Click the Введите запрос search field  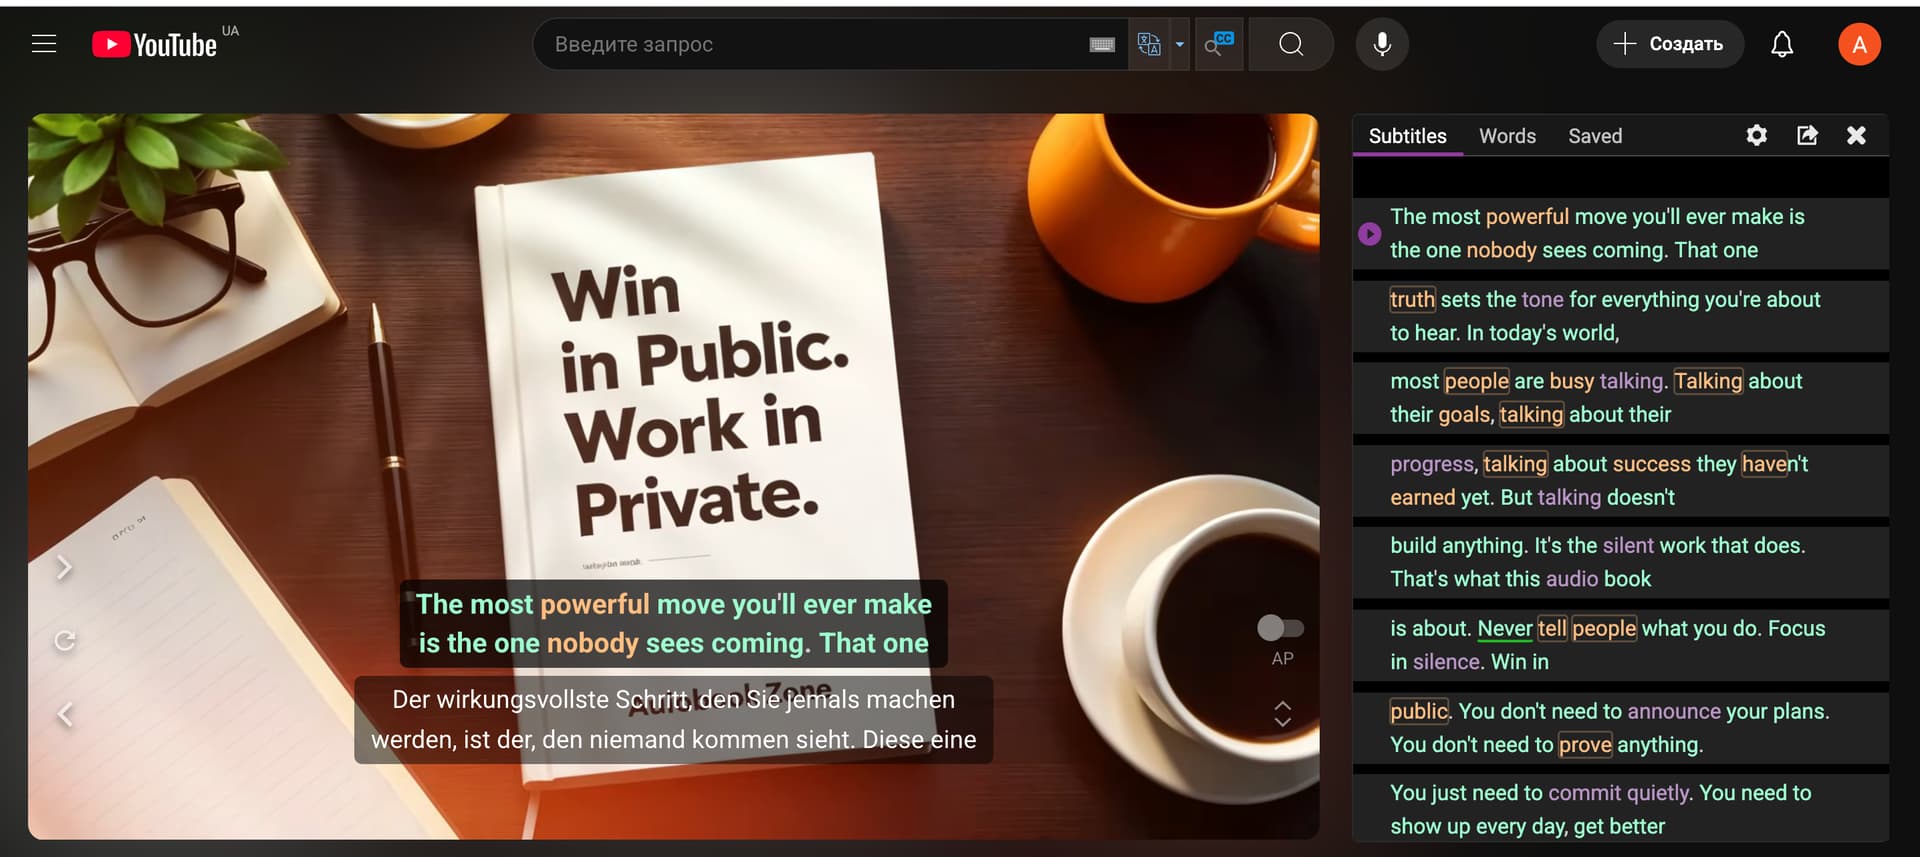click(810, 44)
